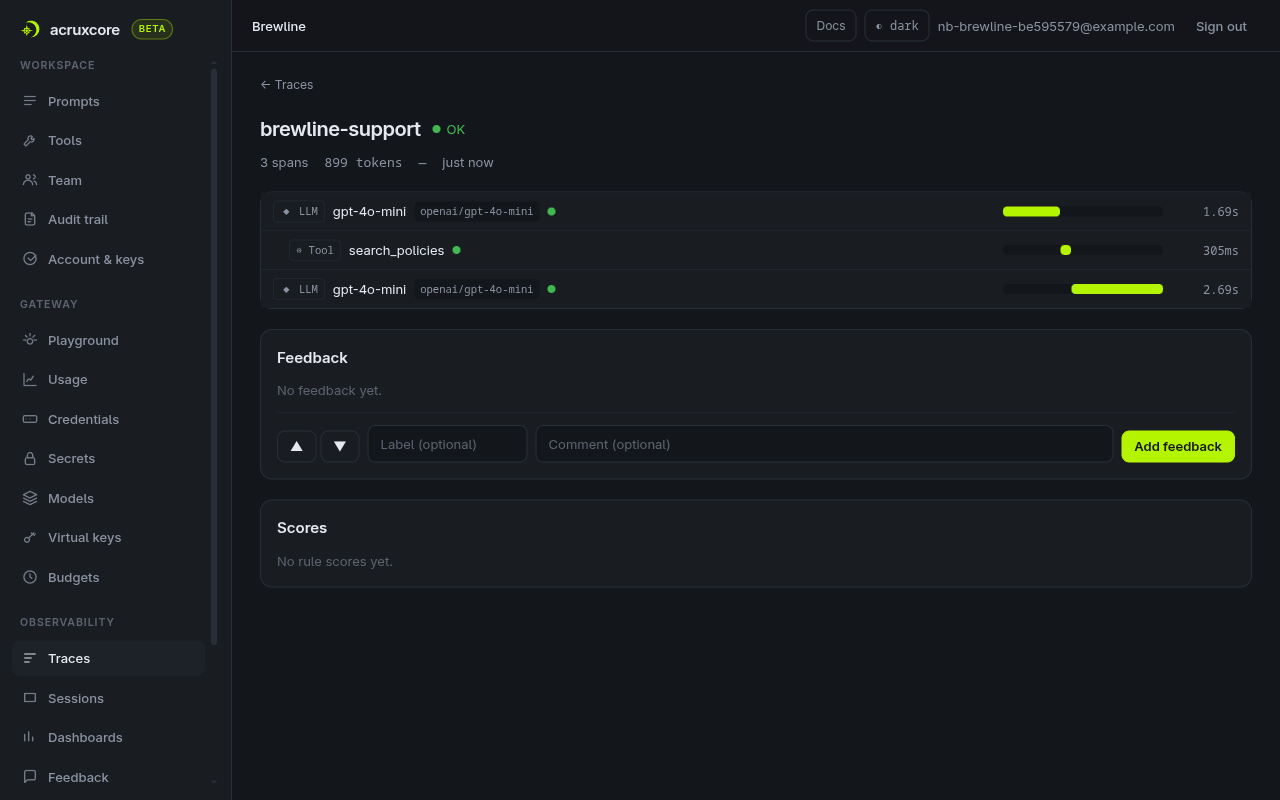Focus the Comment (optional) field
The width and height of the screenshot is (1280, 800).
[x=824, y=444]
